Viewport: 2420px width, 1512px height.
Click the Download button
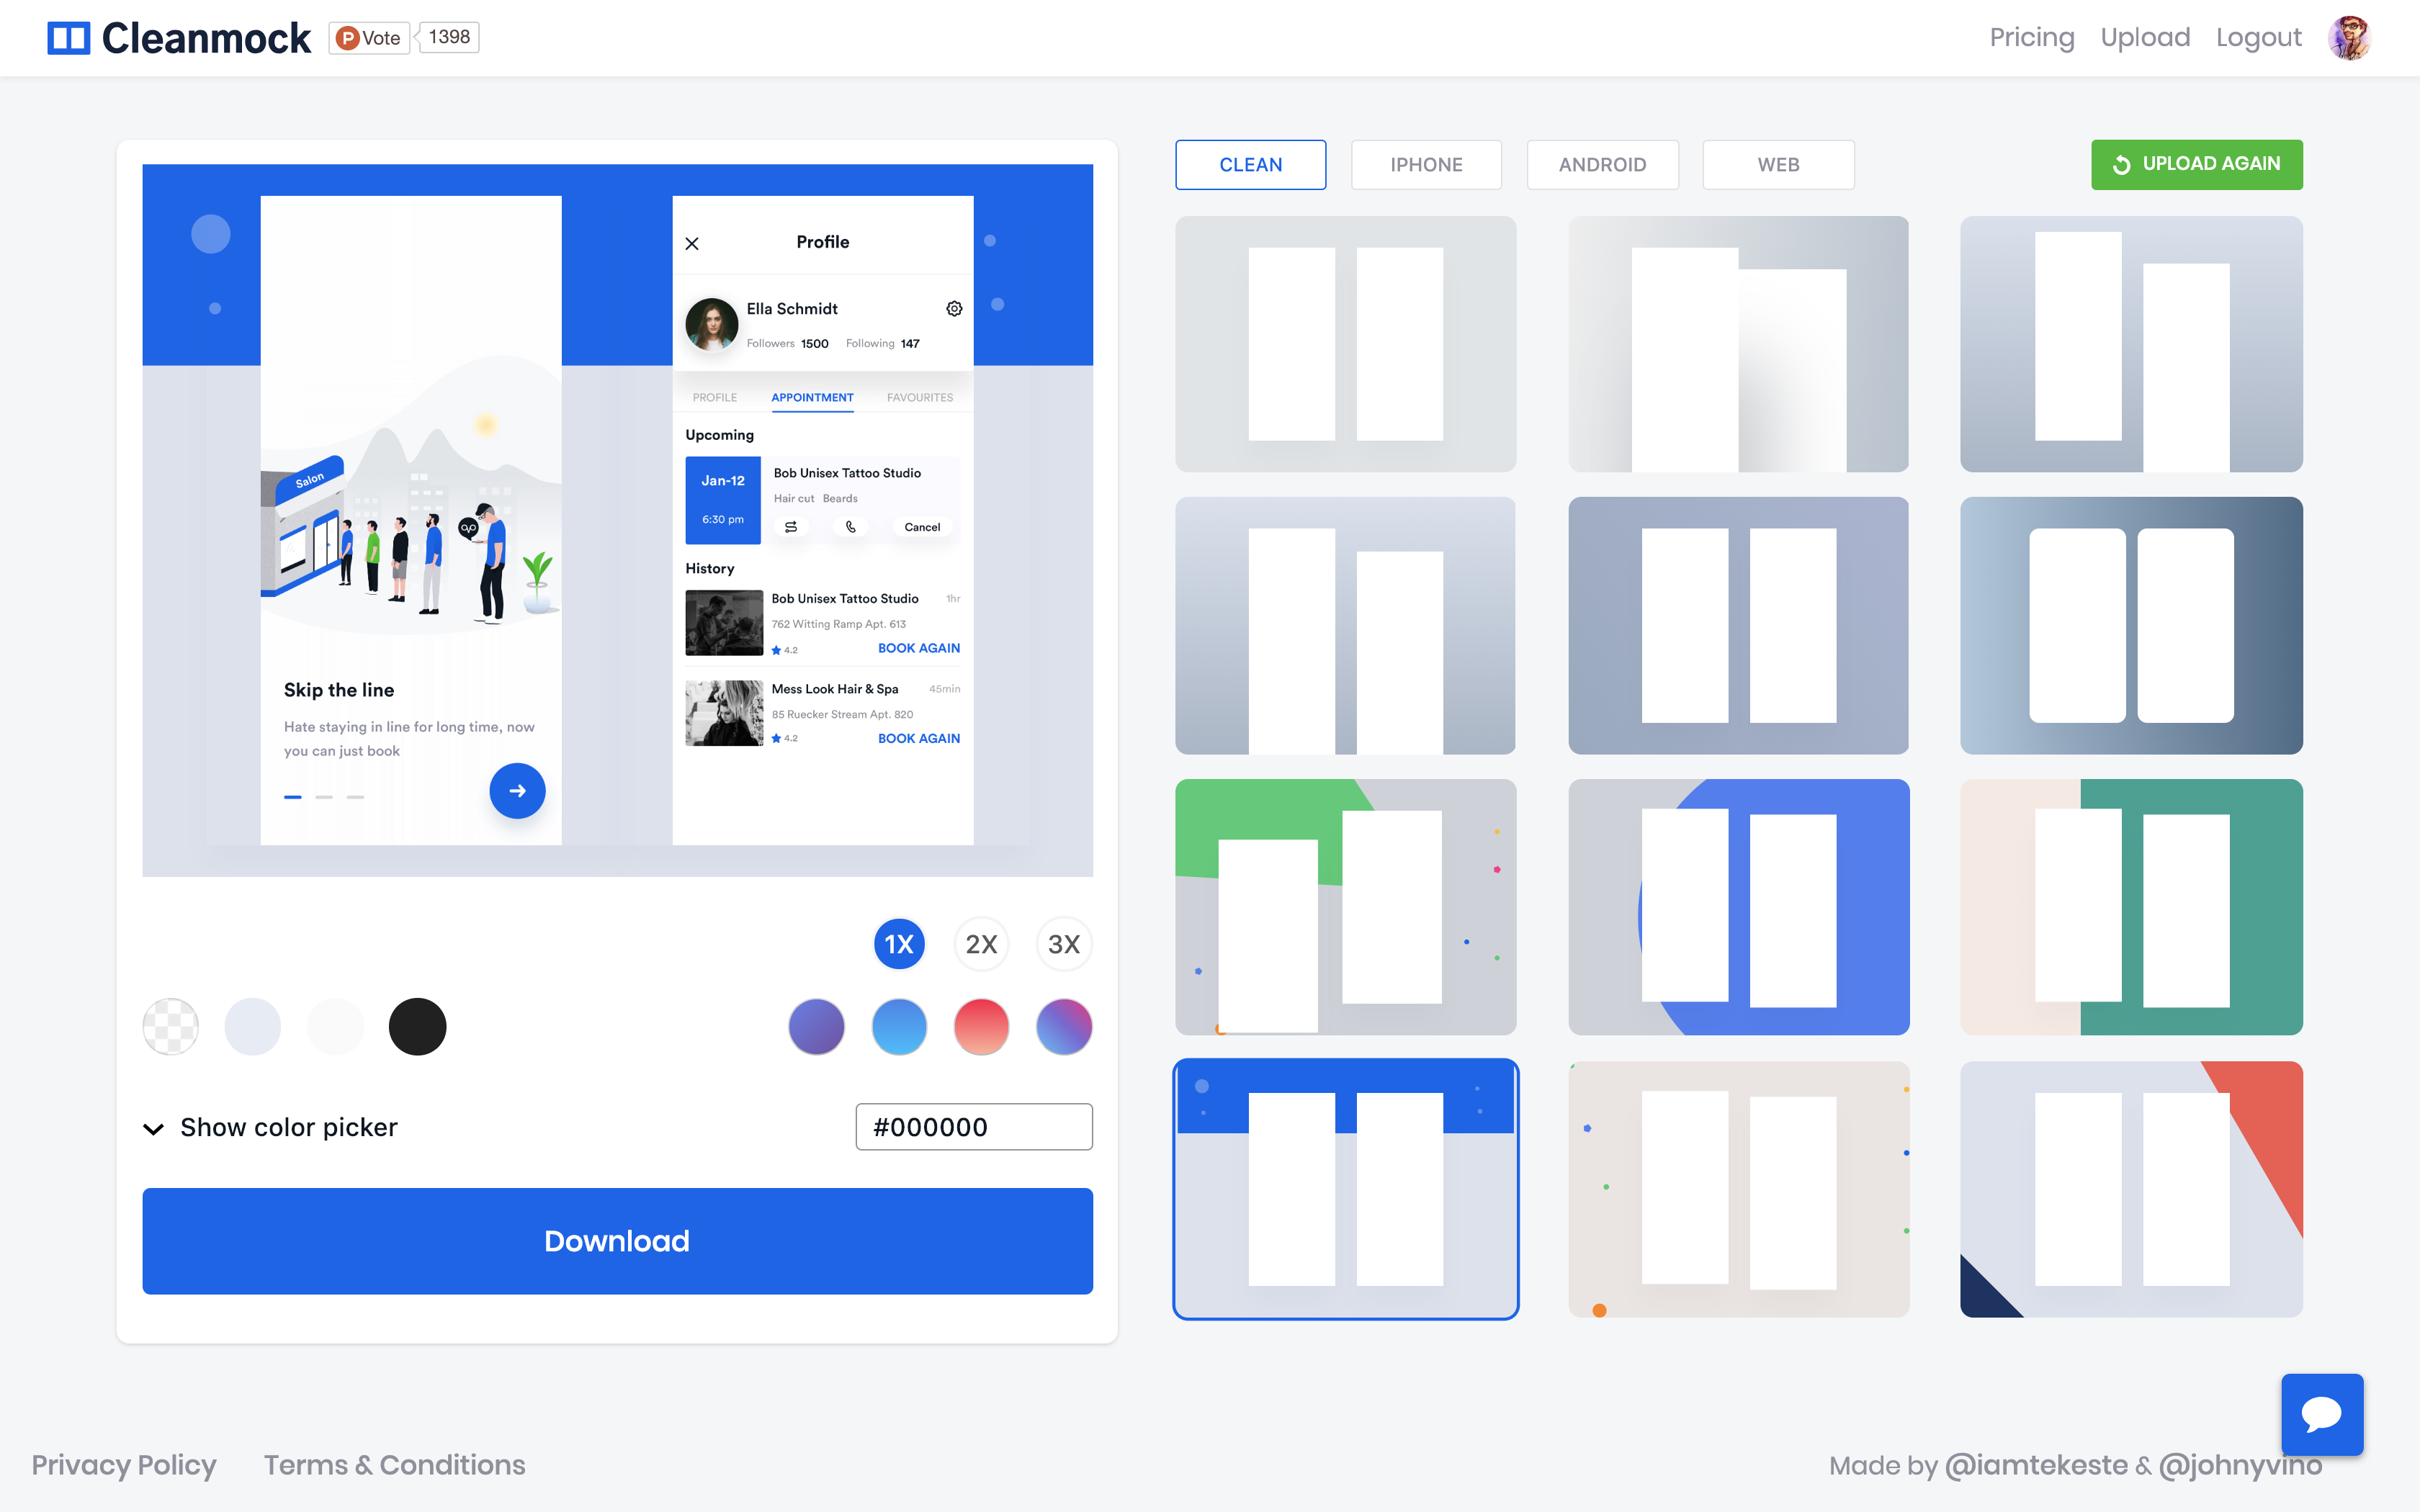[617, 1241]
